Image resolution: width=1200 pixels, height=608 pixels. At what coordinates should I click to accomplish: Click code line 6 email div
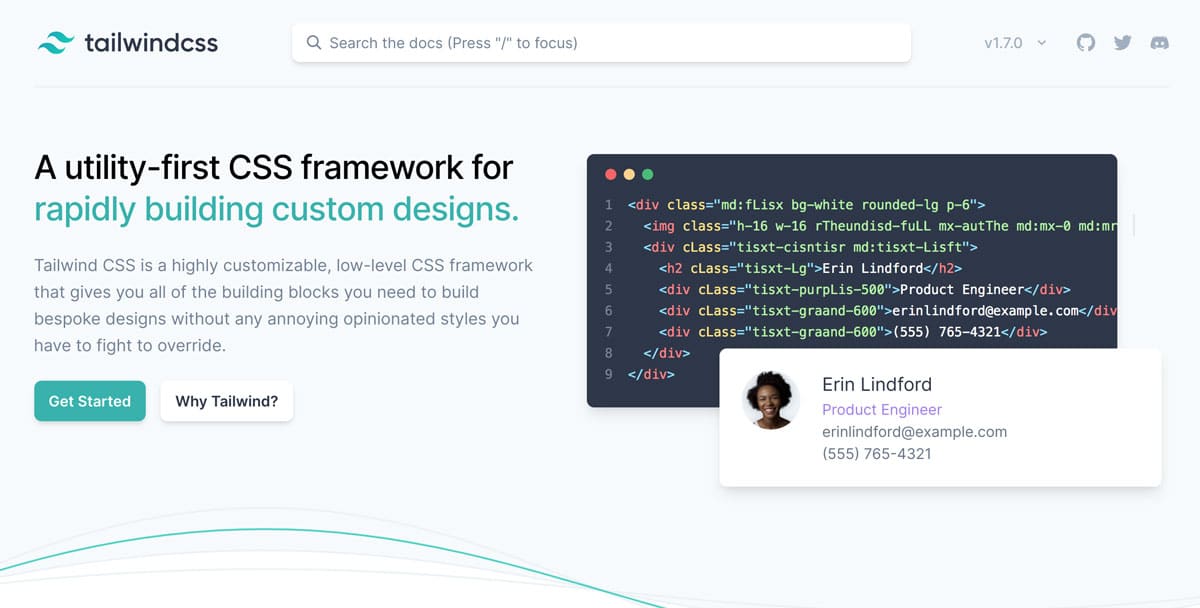pyautogui.click(x=888, y=310)
